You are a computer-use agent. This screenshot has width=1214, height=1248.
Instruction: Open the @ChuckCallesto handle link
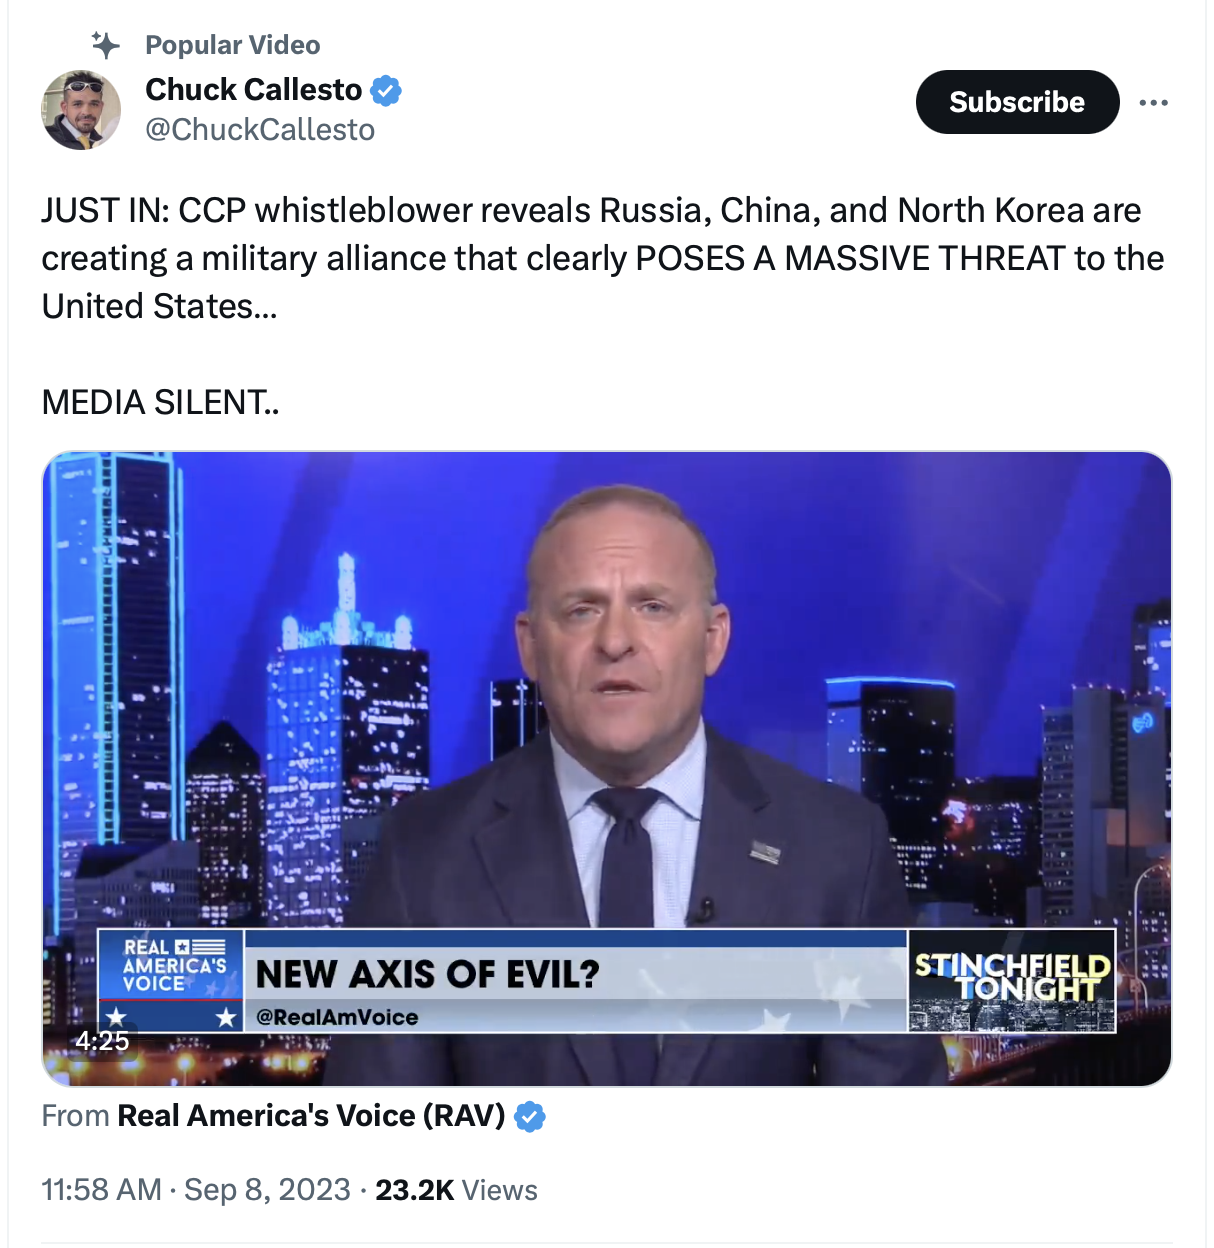coord(260,130)
